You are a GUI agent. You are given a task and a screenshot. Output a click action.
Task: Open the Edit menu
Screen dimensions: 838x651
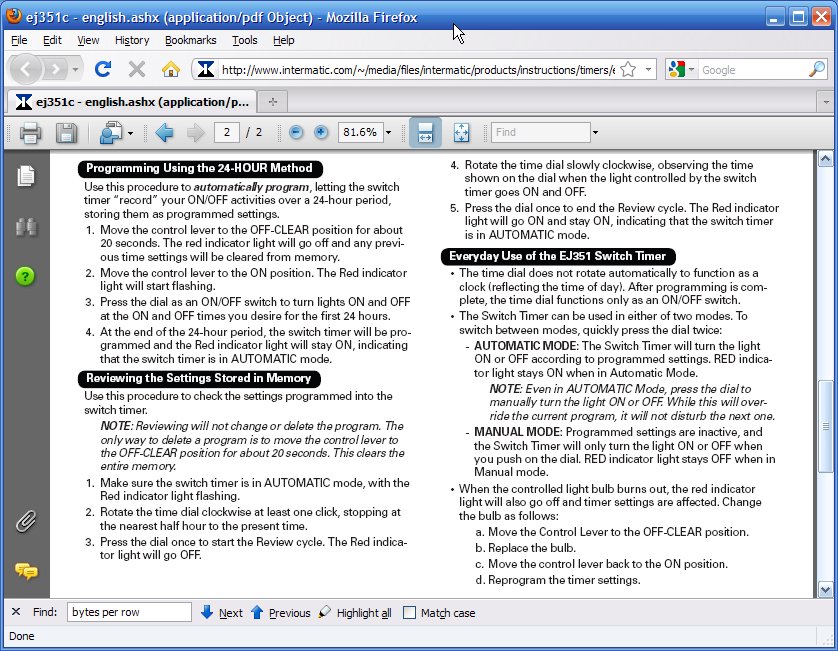(52, 40)
